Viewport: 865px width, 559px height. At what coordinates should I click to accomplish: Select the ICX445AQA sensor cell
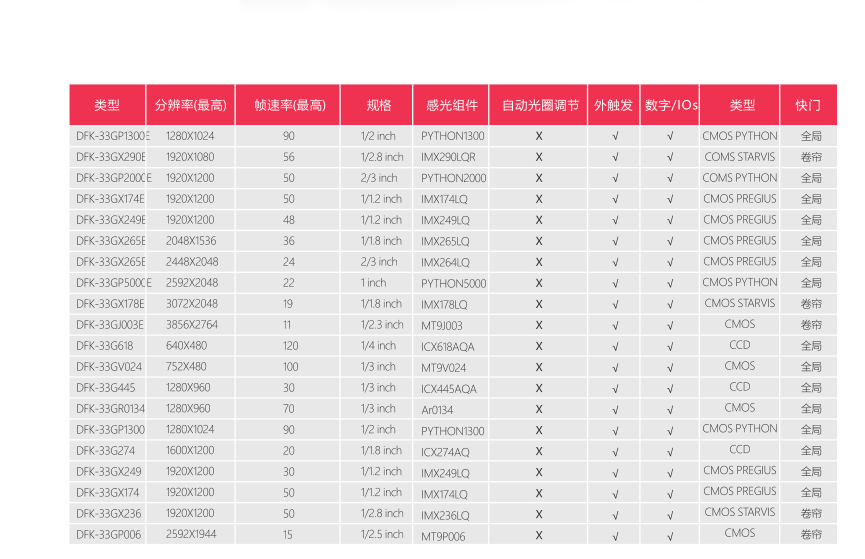pyautogui.click(x=449, y=388)
